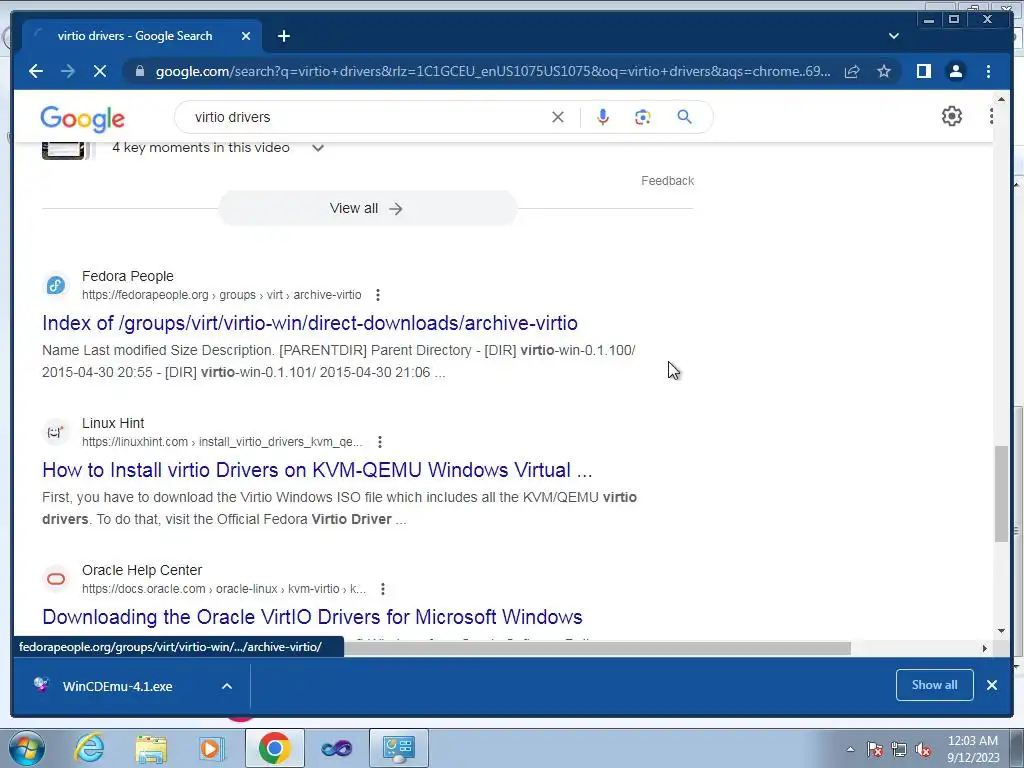Bookmark this page with the star icon
This screenshot has width=1024, height=768.
pyautogui.click(x=884, y=71)
